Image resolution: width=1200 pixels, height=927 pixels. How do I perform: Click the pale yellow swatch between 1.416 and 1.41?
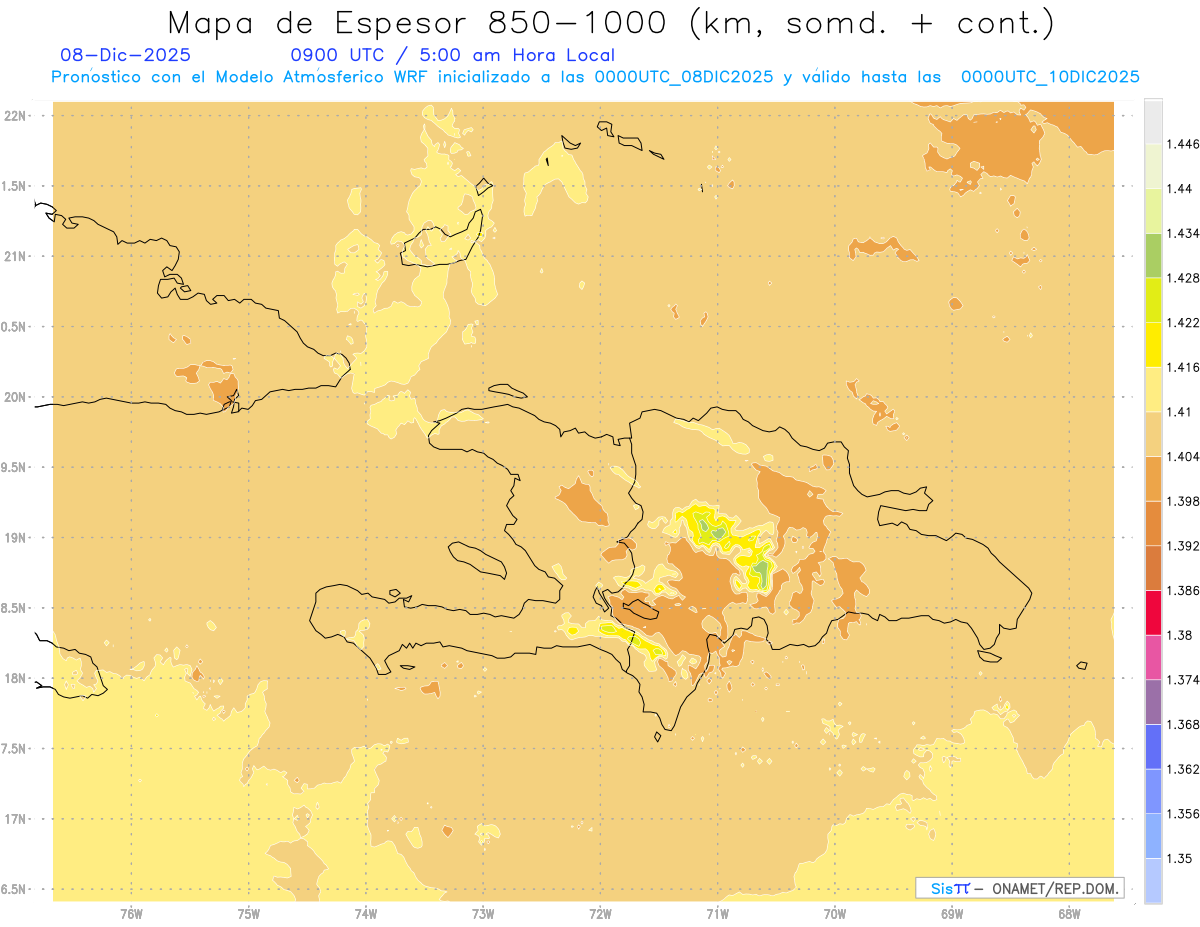pyautogui.click(x=1153, y=390)
